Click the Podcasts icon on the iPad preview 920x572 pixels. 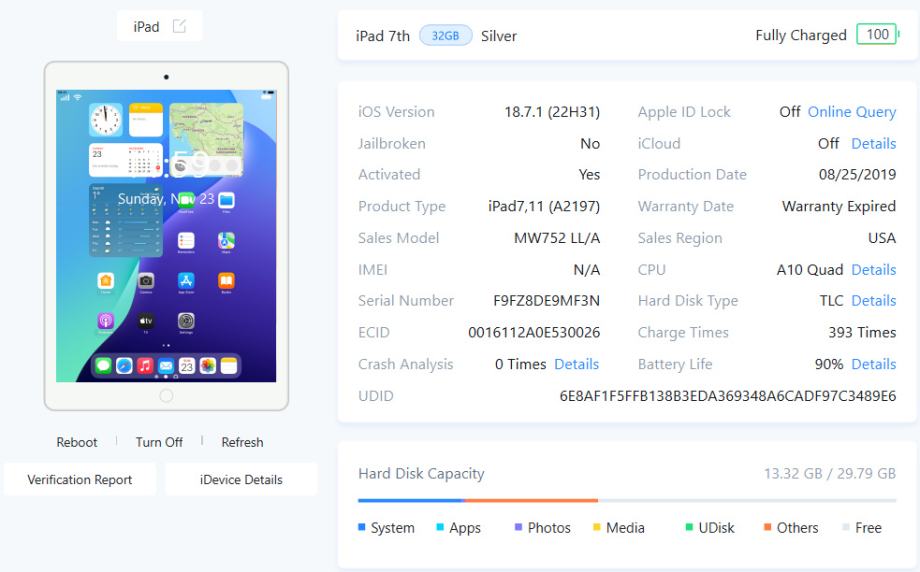click(x=106, y=321)
